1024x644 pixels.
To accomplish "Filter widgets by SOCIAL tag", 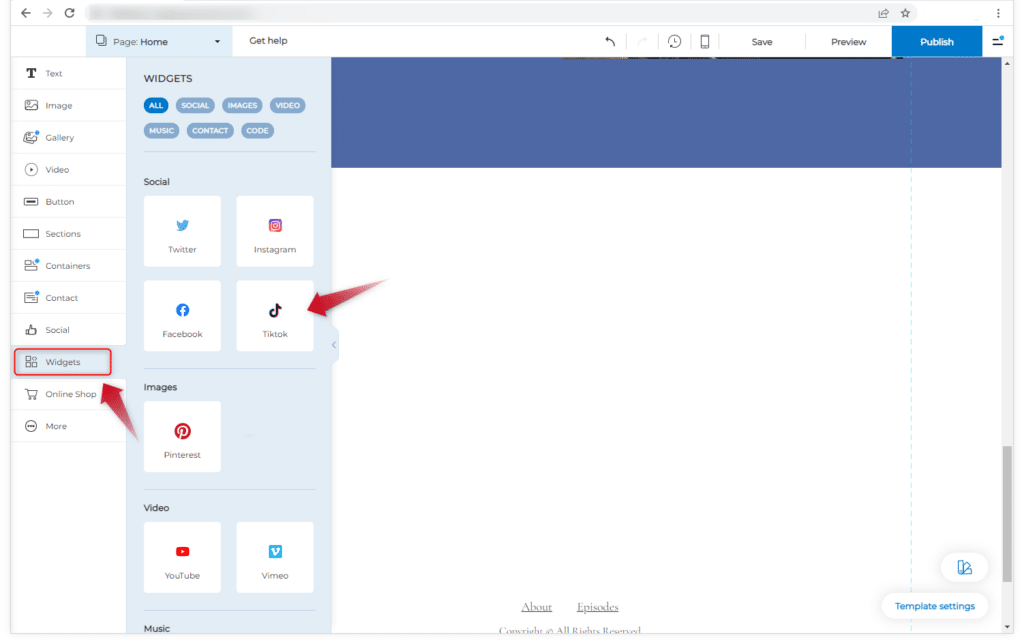I will [x=195, y=105].
